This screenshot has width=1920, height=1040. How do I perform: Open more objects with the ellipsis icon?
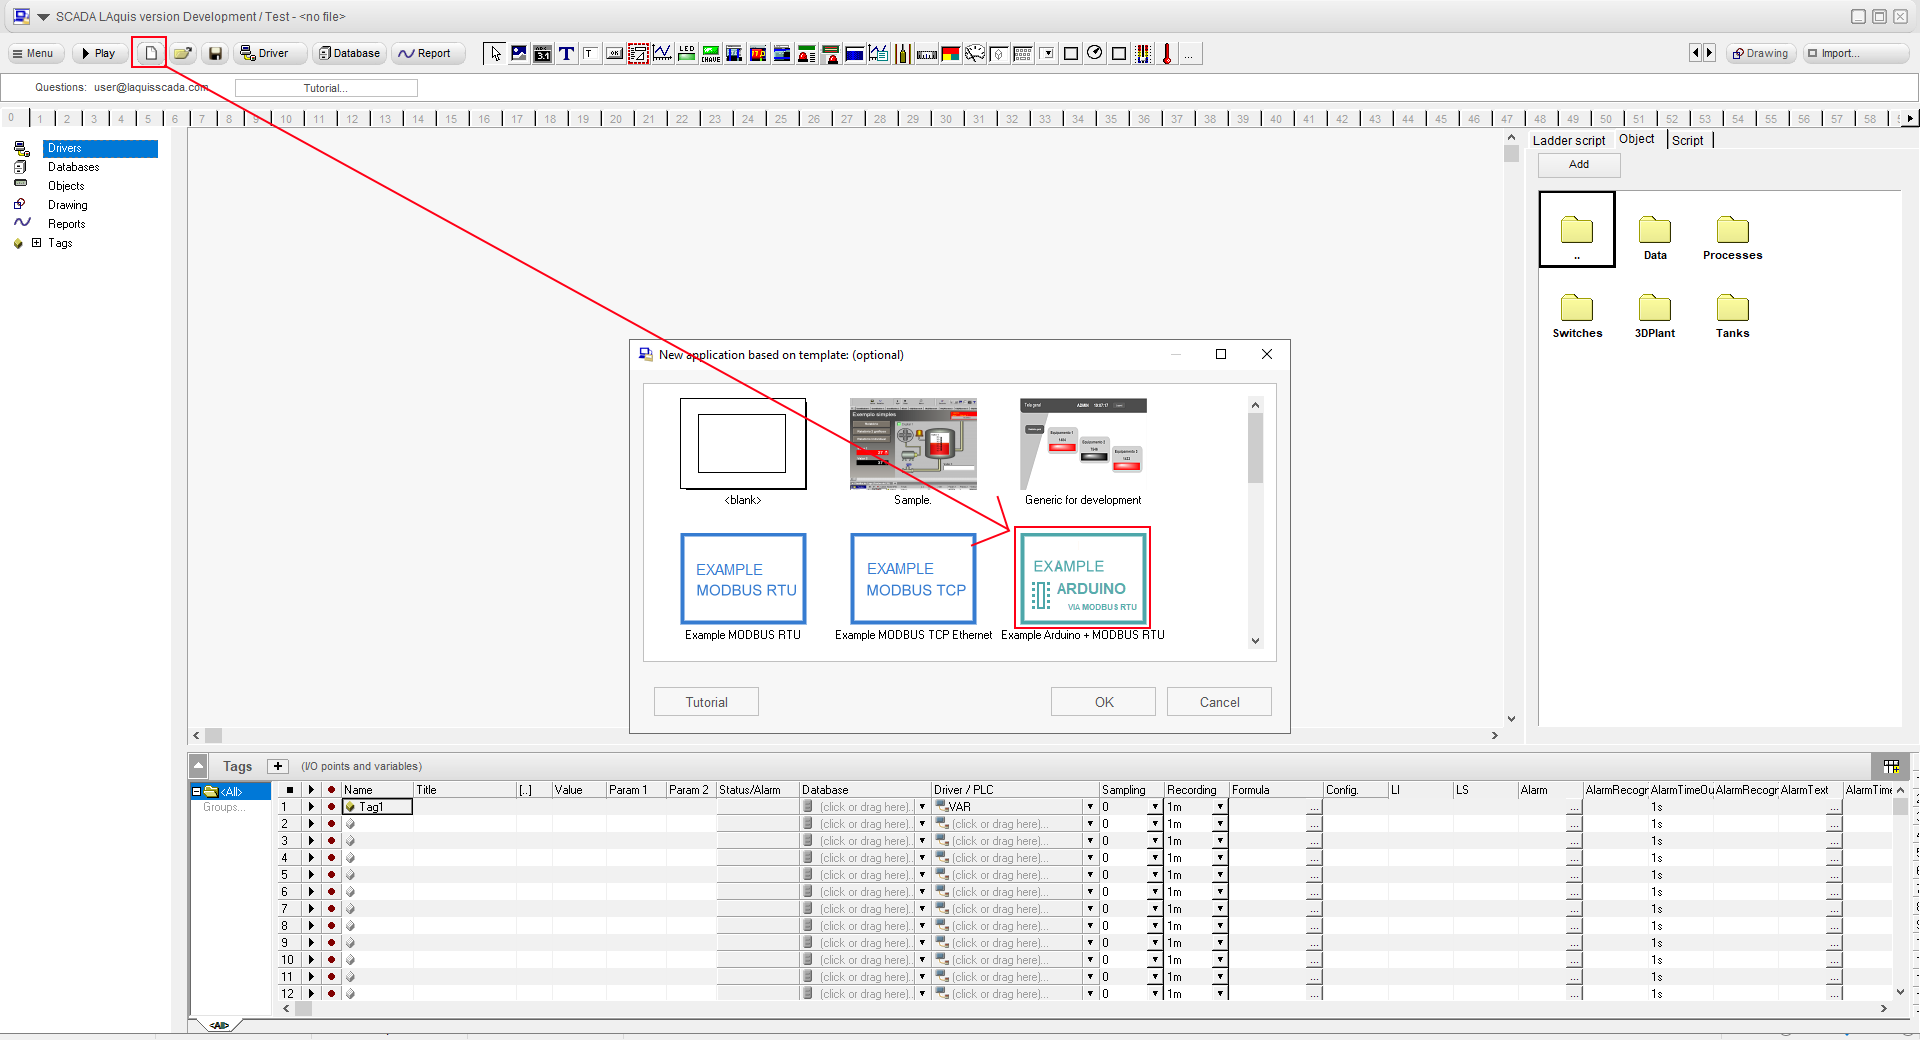(x=1189, y=55)
